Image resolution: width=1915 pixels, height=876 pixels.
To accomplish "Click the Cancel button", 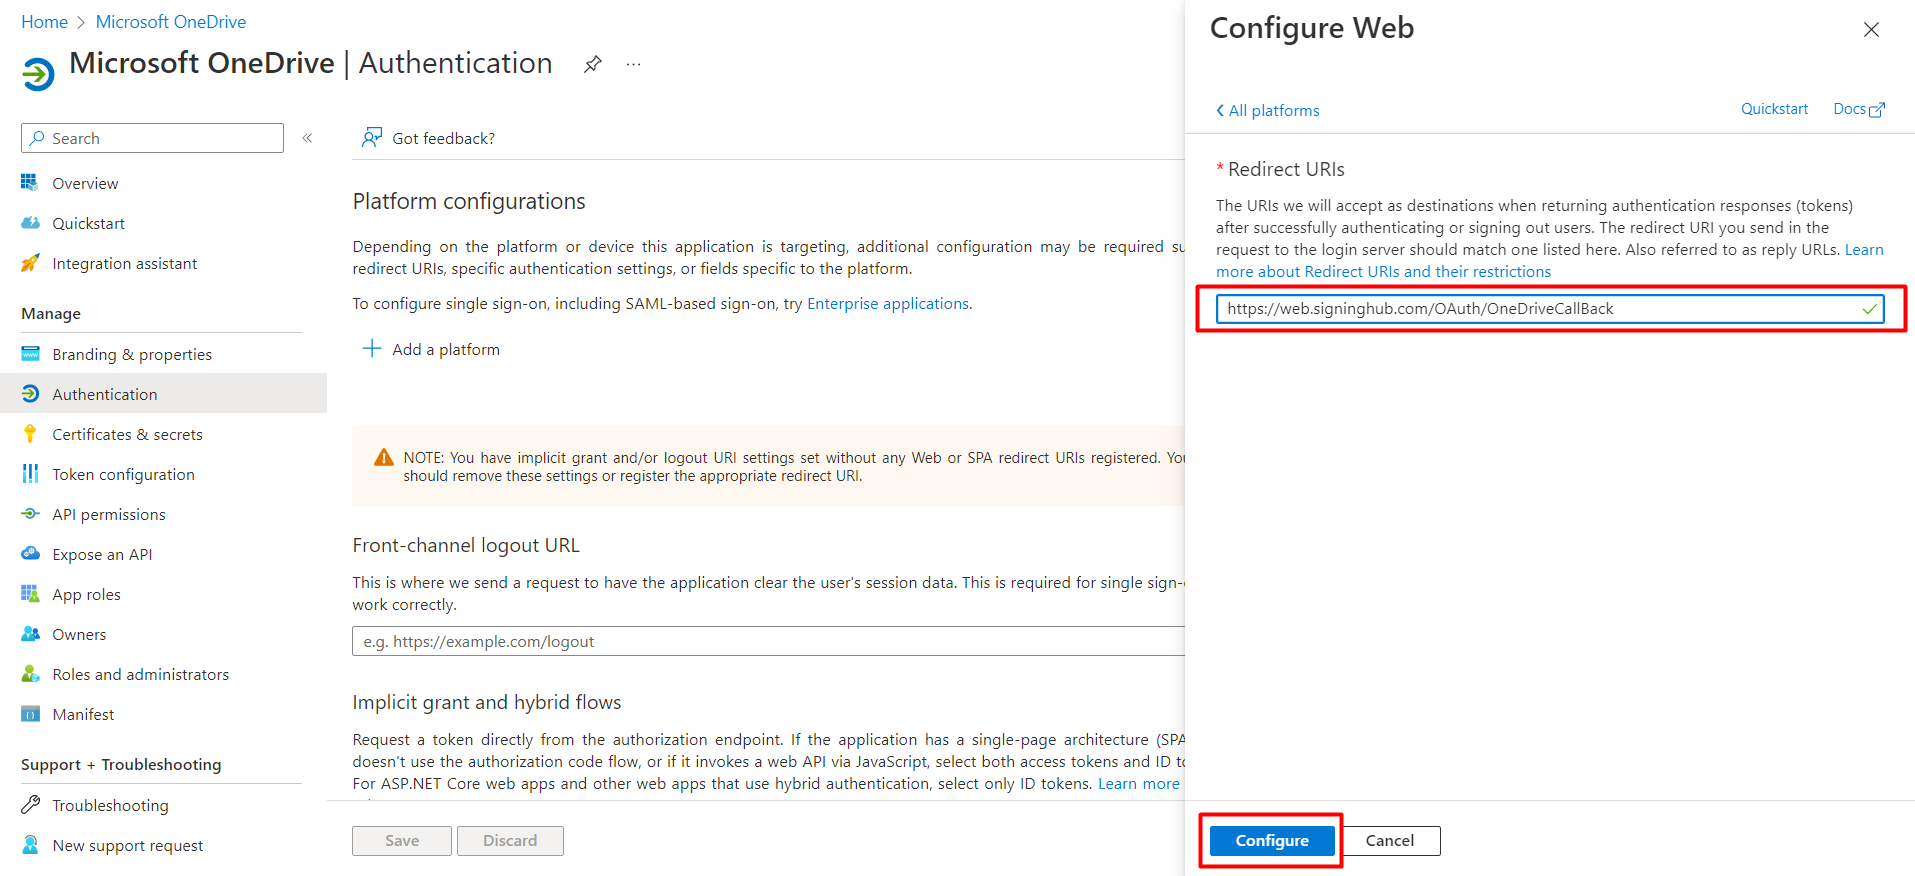I will click(x=1390, y=841).
